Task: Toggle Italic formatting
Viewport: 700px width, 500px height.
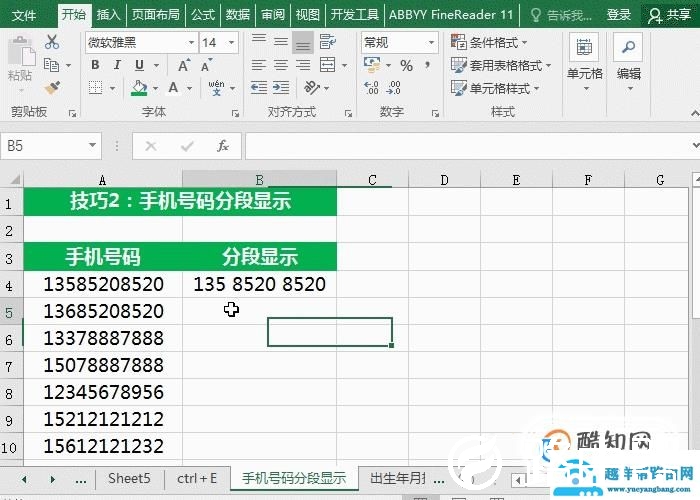Action: [117, 65]
